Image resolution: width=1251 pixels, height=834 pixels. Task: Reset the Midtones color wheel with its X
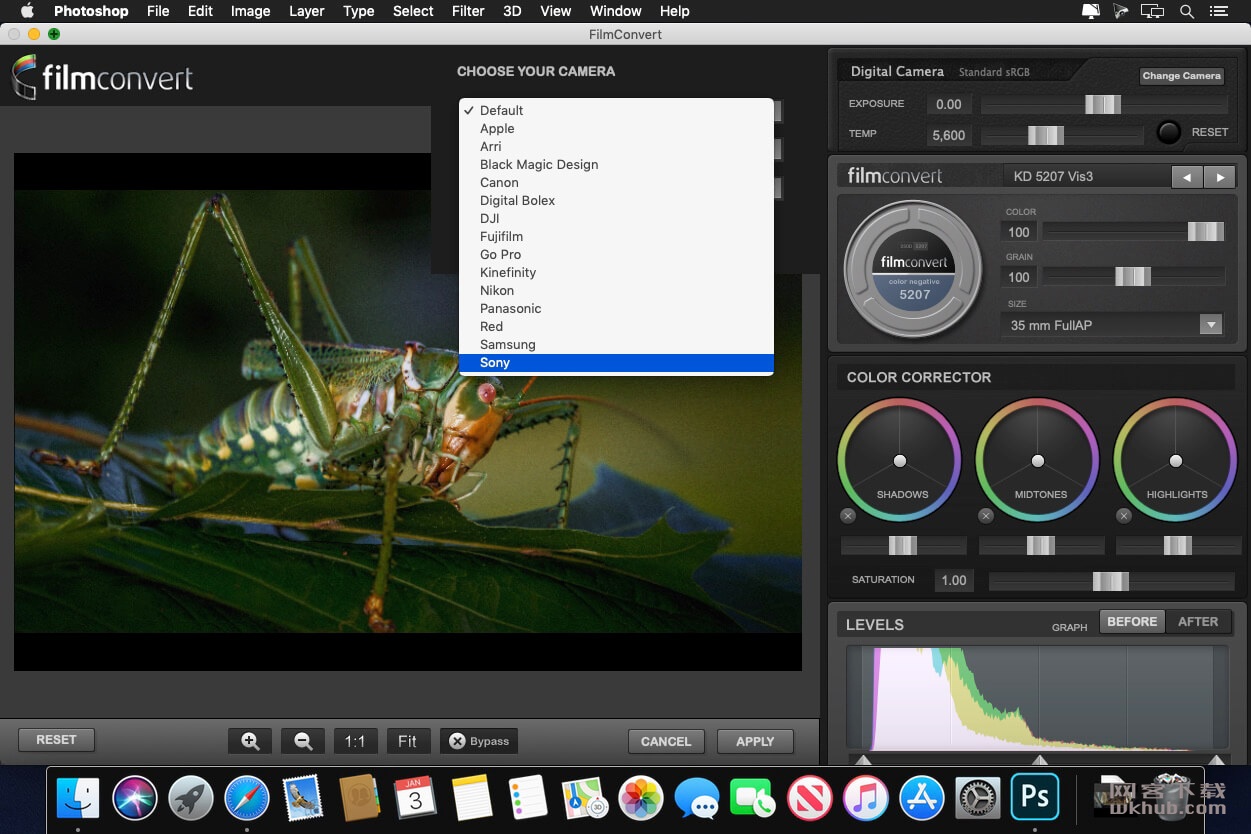986,516
